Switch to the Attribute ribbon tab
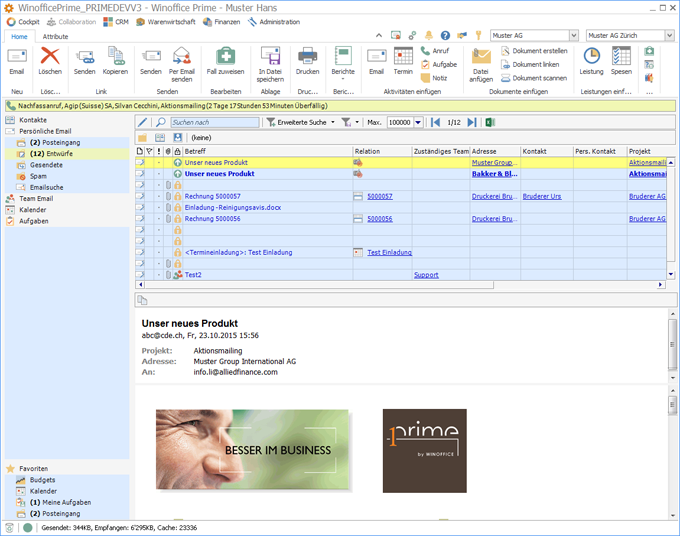Image resolution: width=680 pixels, height=536 pixels. click(56, 36)
